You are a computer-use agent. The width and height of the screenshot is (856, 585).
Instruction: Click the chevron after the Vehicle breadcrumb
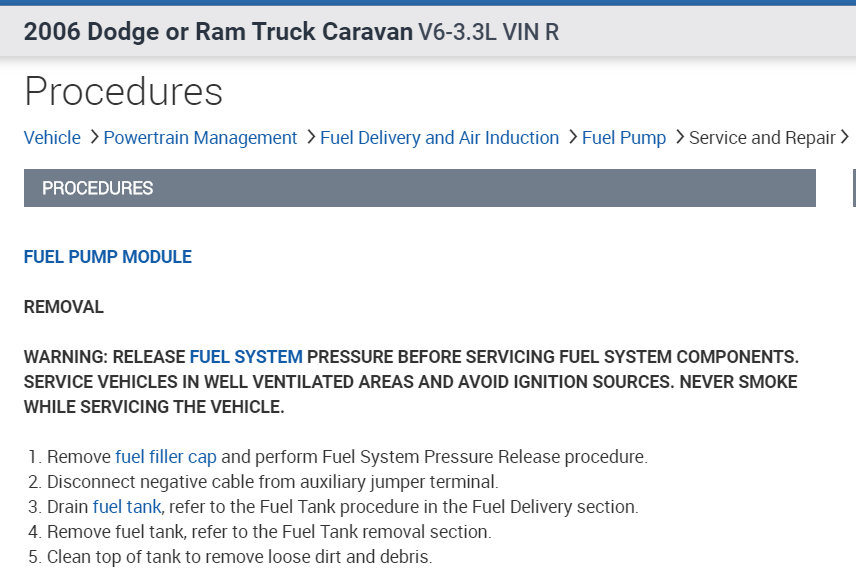(x=93, y=137)
